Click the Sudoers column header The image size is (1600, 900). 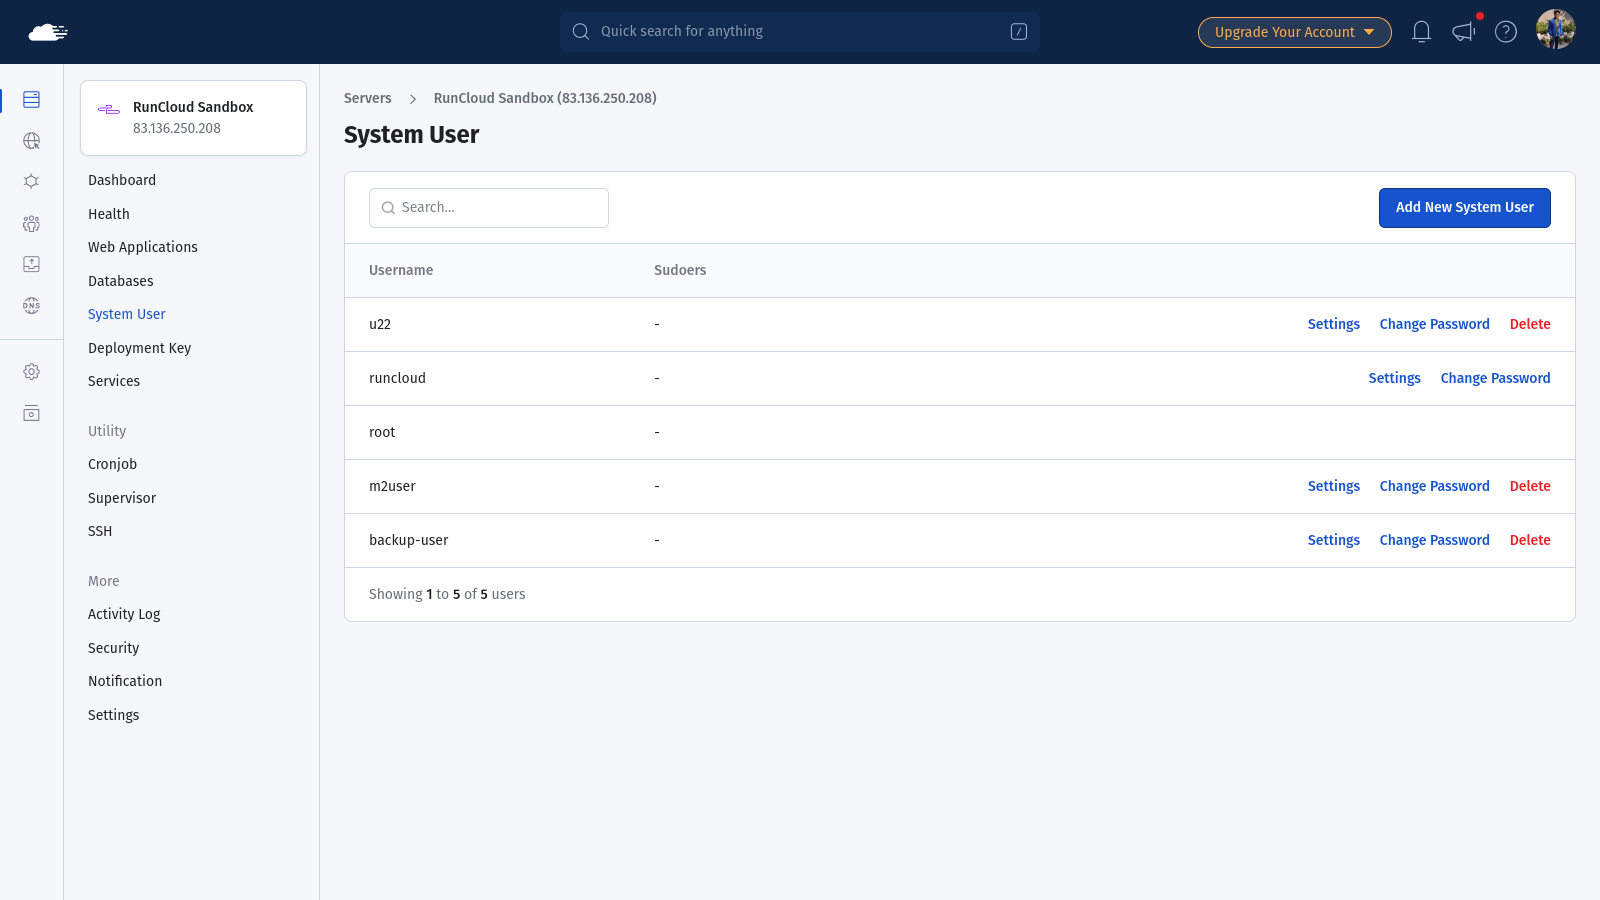coord(680,270)
